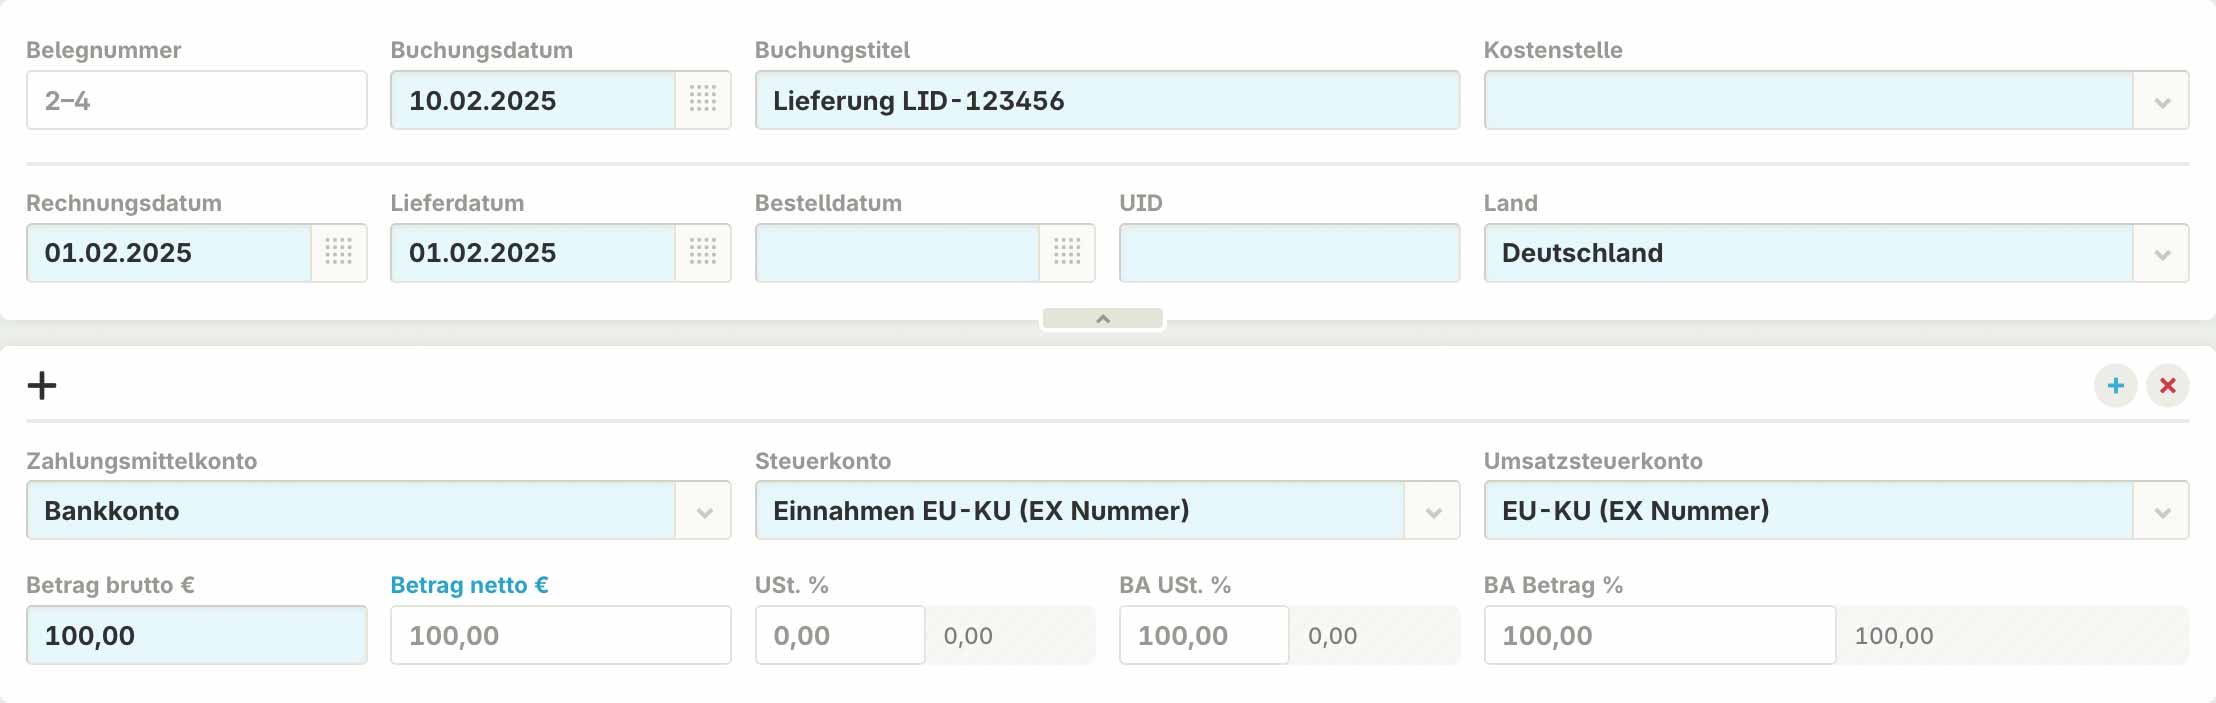2216x703 pixels.
Task: Open the Land country dropdown
Action: pos(2162,253)
